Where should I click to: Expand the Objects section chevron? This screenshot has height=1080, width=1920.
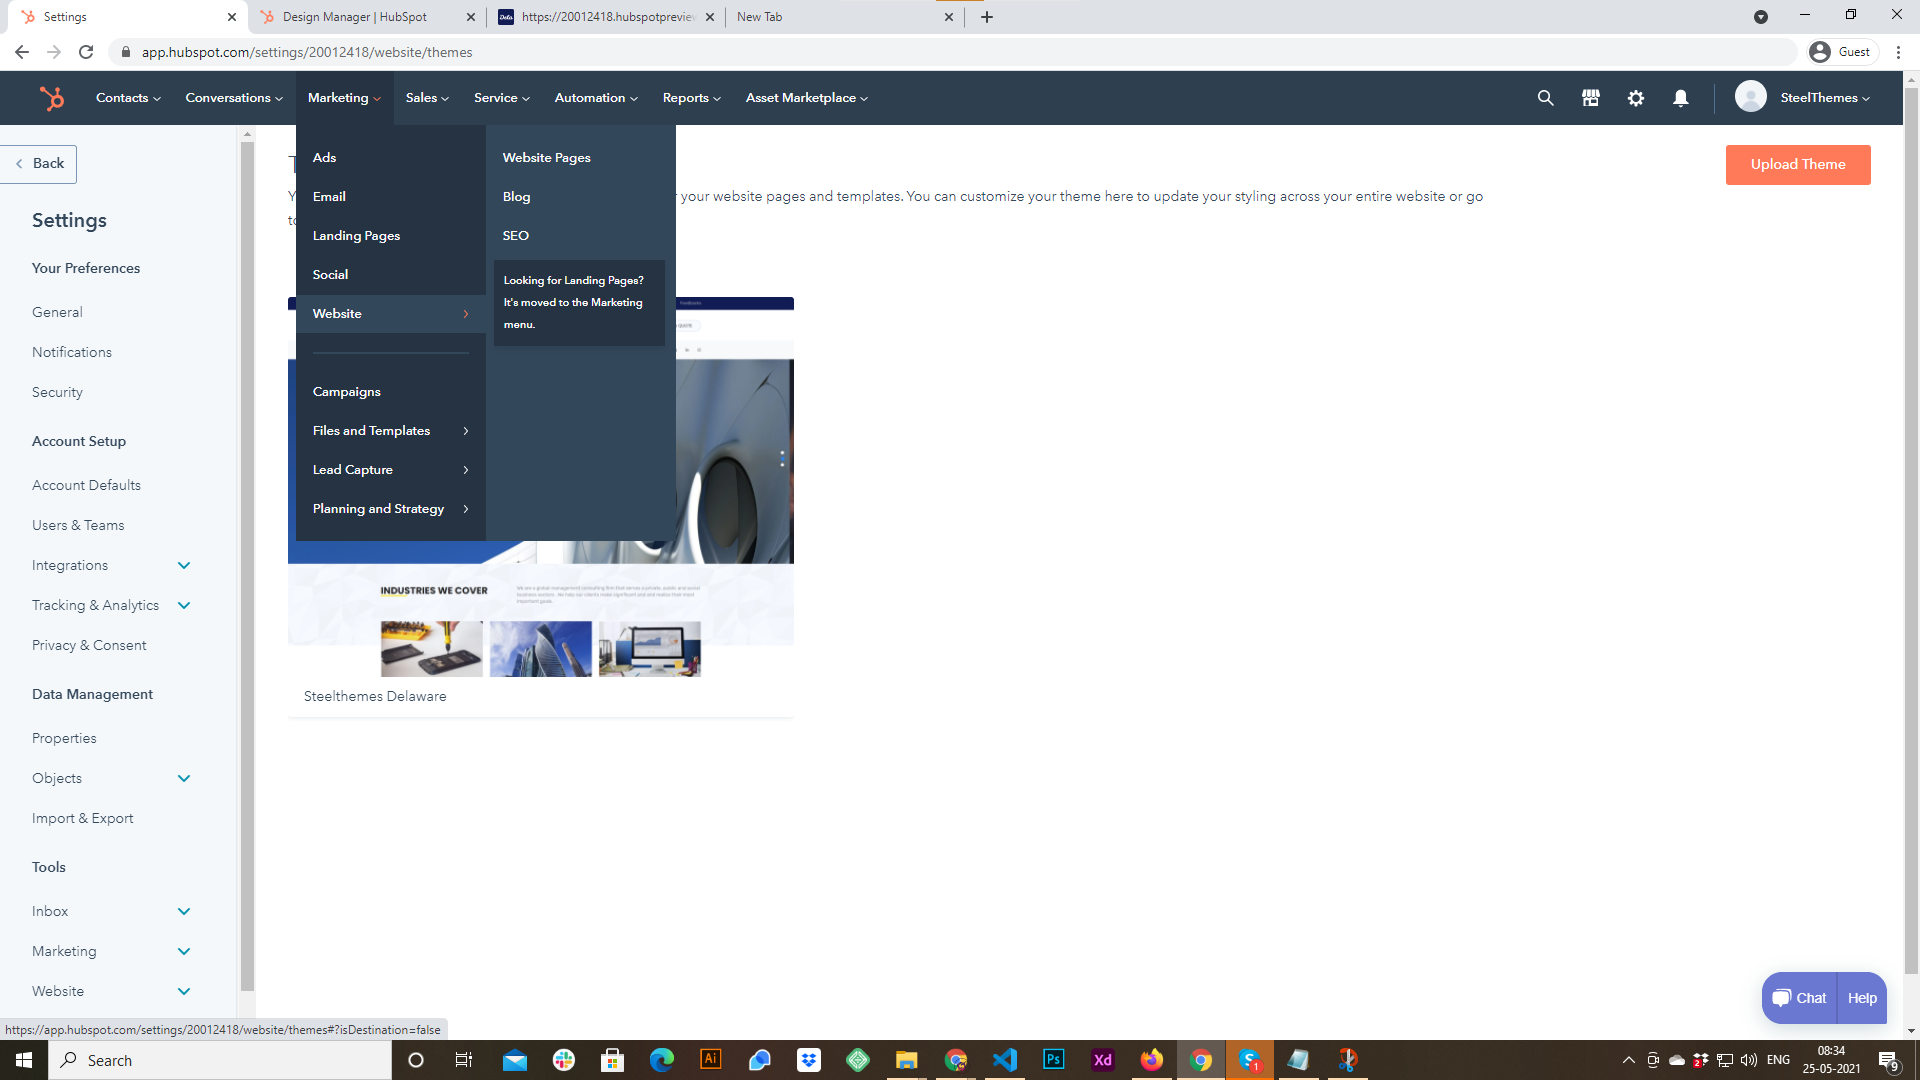(184, 778)
